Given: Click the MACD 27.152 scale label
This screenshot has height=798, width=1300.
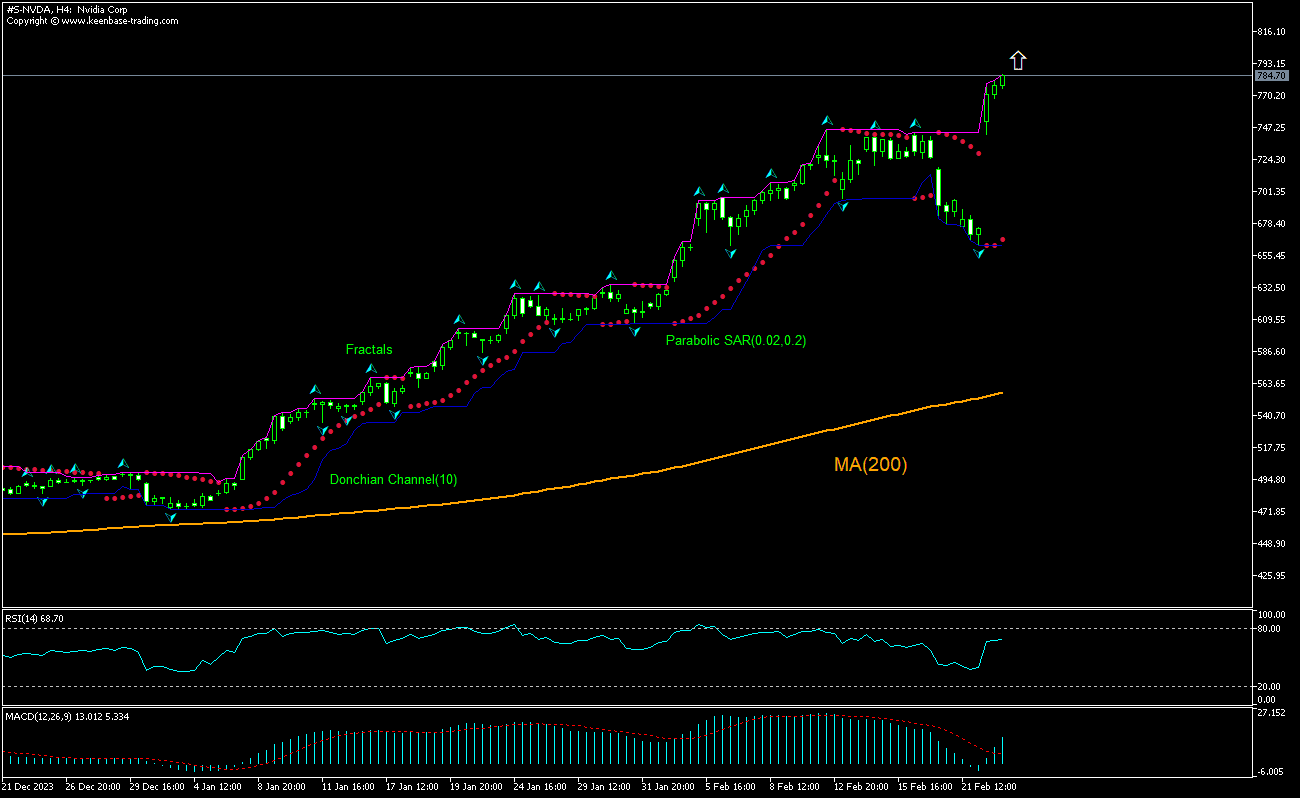Looking at the screenshot, I should point(1270,714).
